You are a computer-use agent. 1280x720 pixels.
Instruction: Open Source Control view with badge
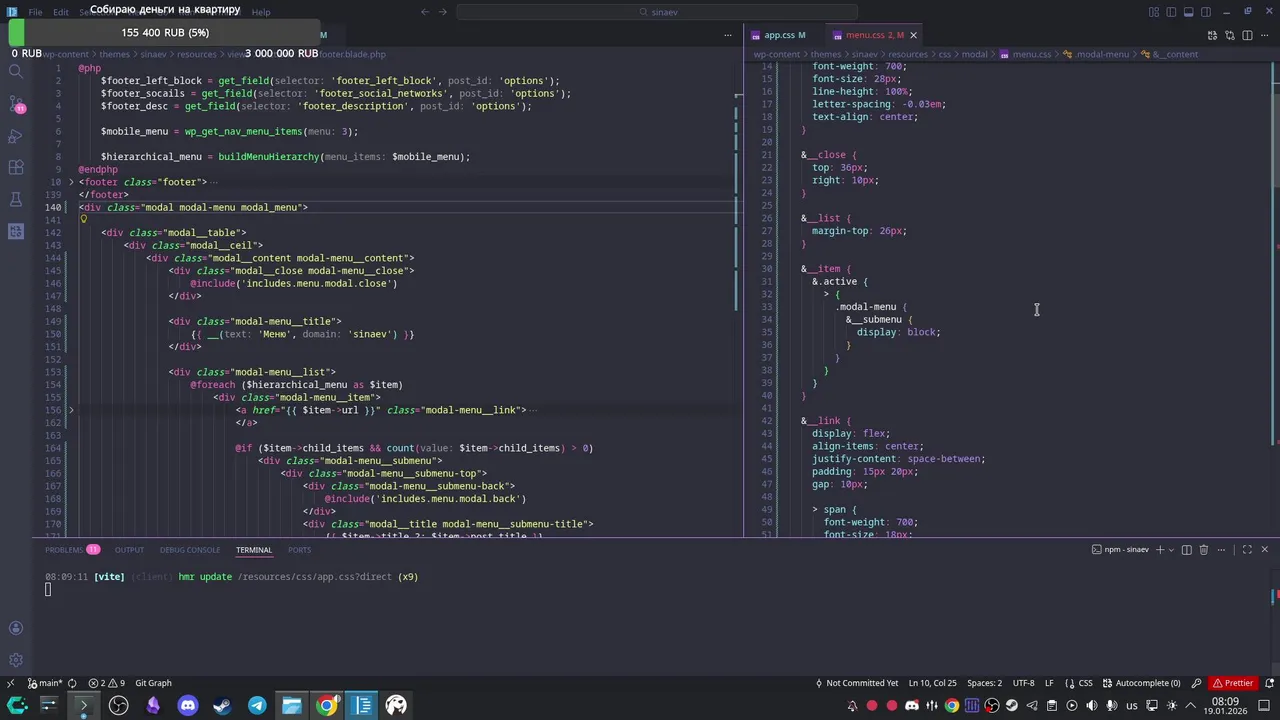[16, 104]
